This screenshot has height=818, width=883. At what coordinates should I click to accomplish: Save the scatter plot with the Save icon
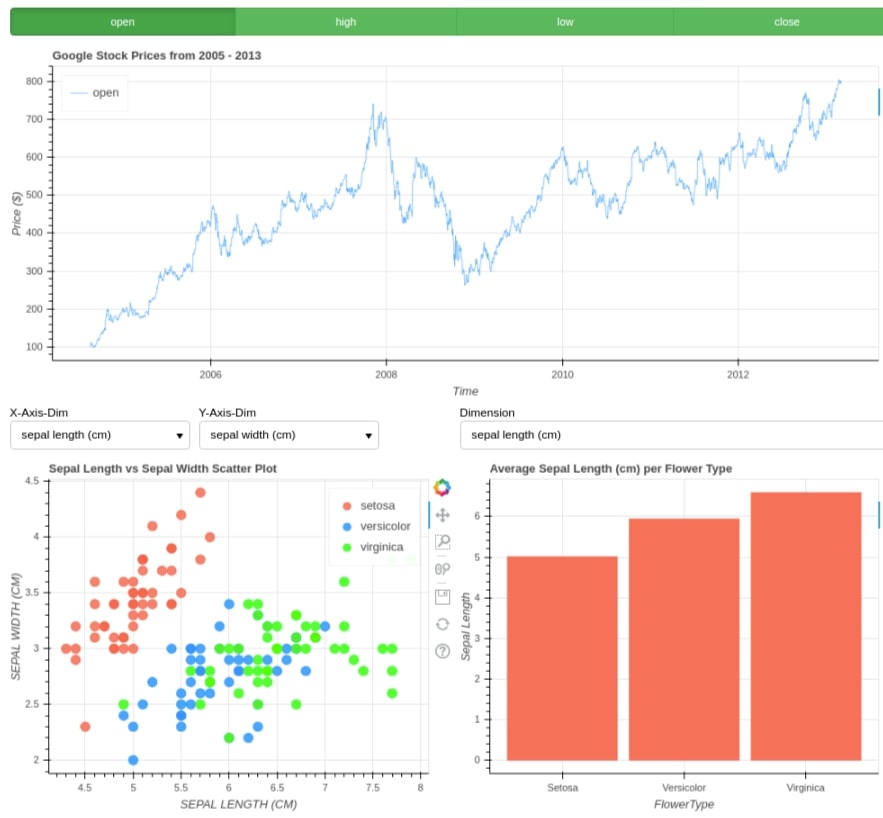(x=443, y=596)
